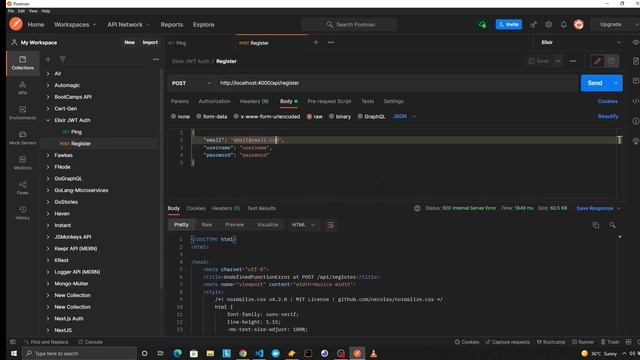Create new collection with plus icon
The height and width of the screenshot is (360, 640).
tap(48, 60)
